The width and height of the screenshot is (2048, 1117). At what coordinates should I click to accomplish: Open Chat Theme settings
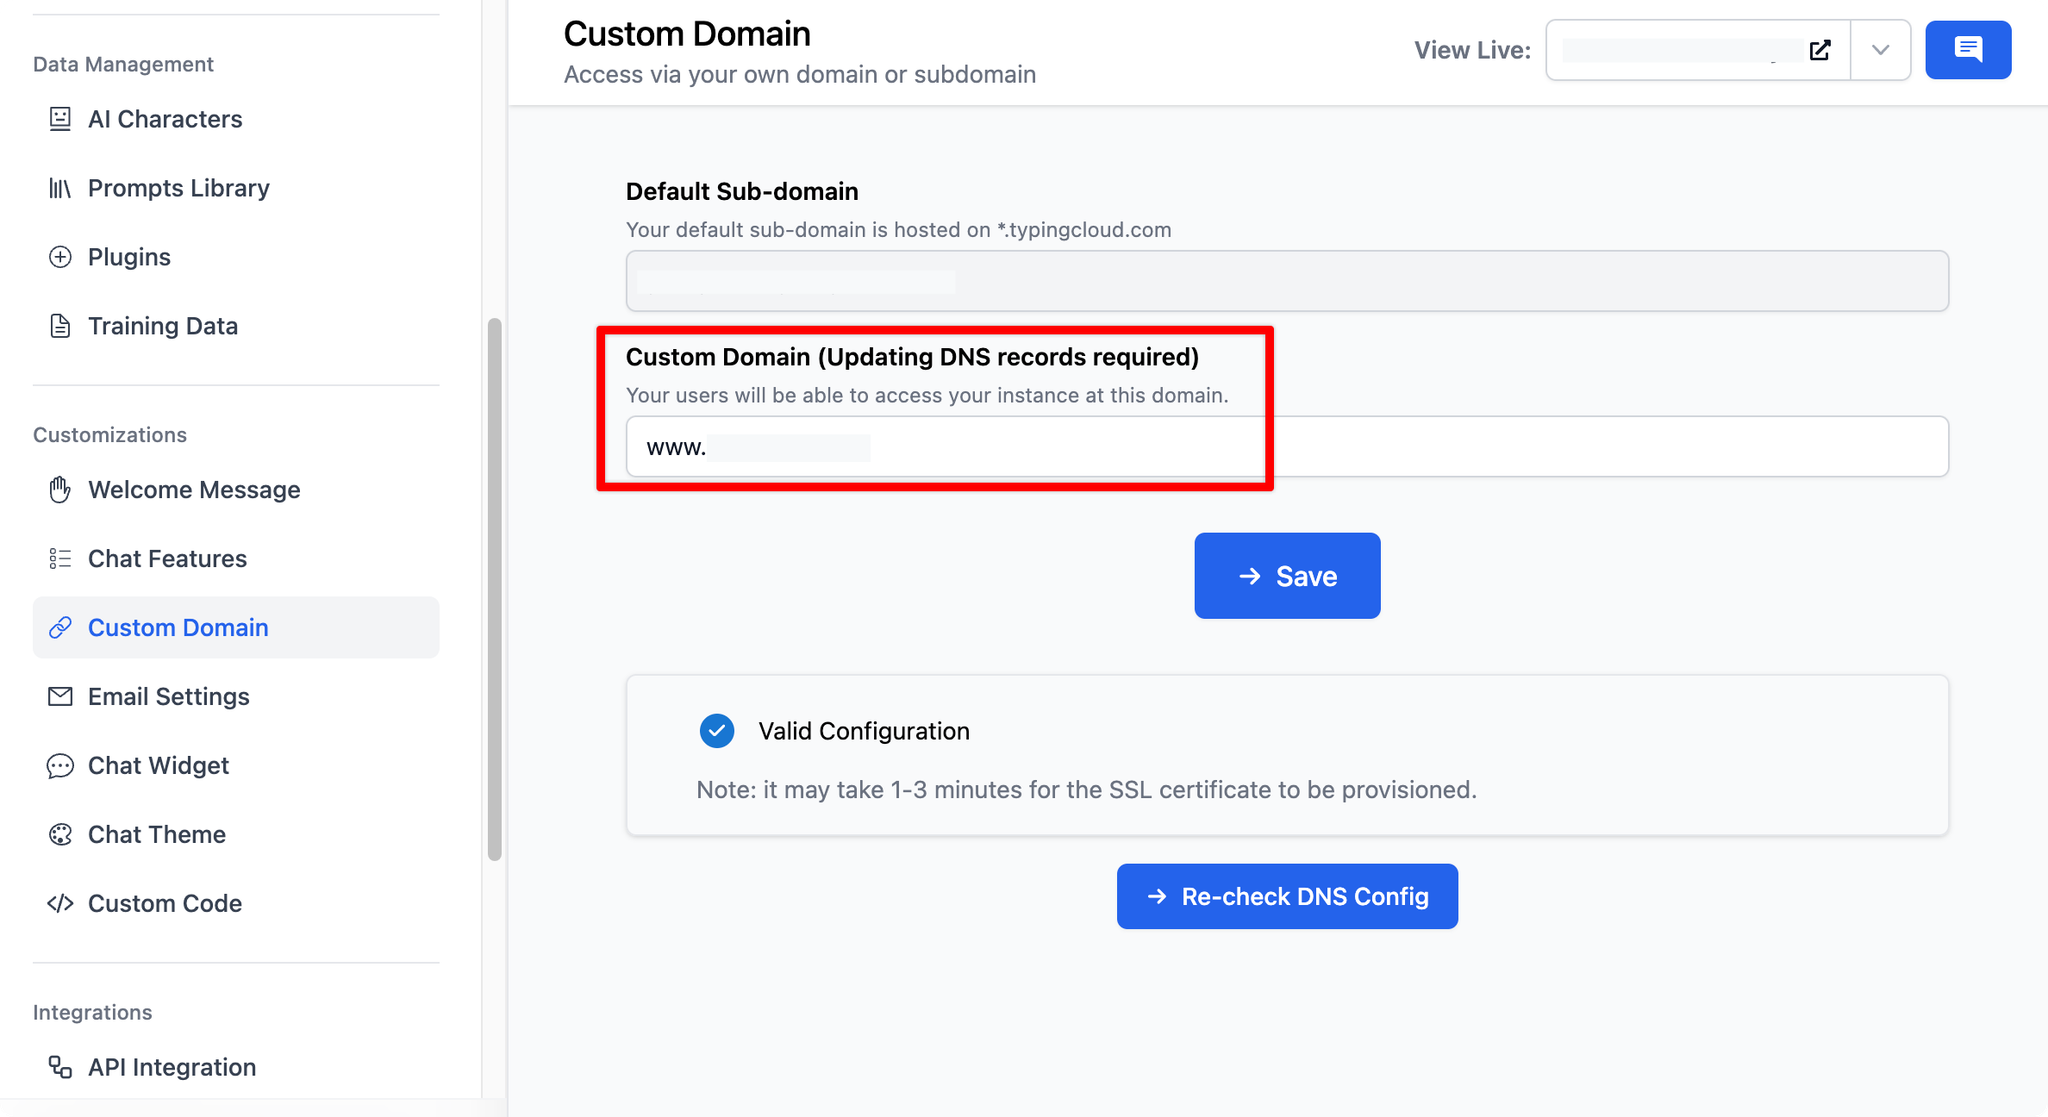236,834
